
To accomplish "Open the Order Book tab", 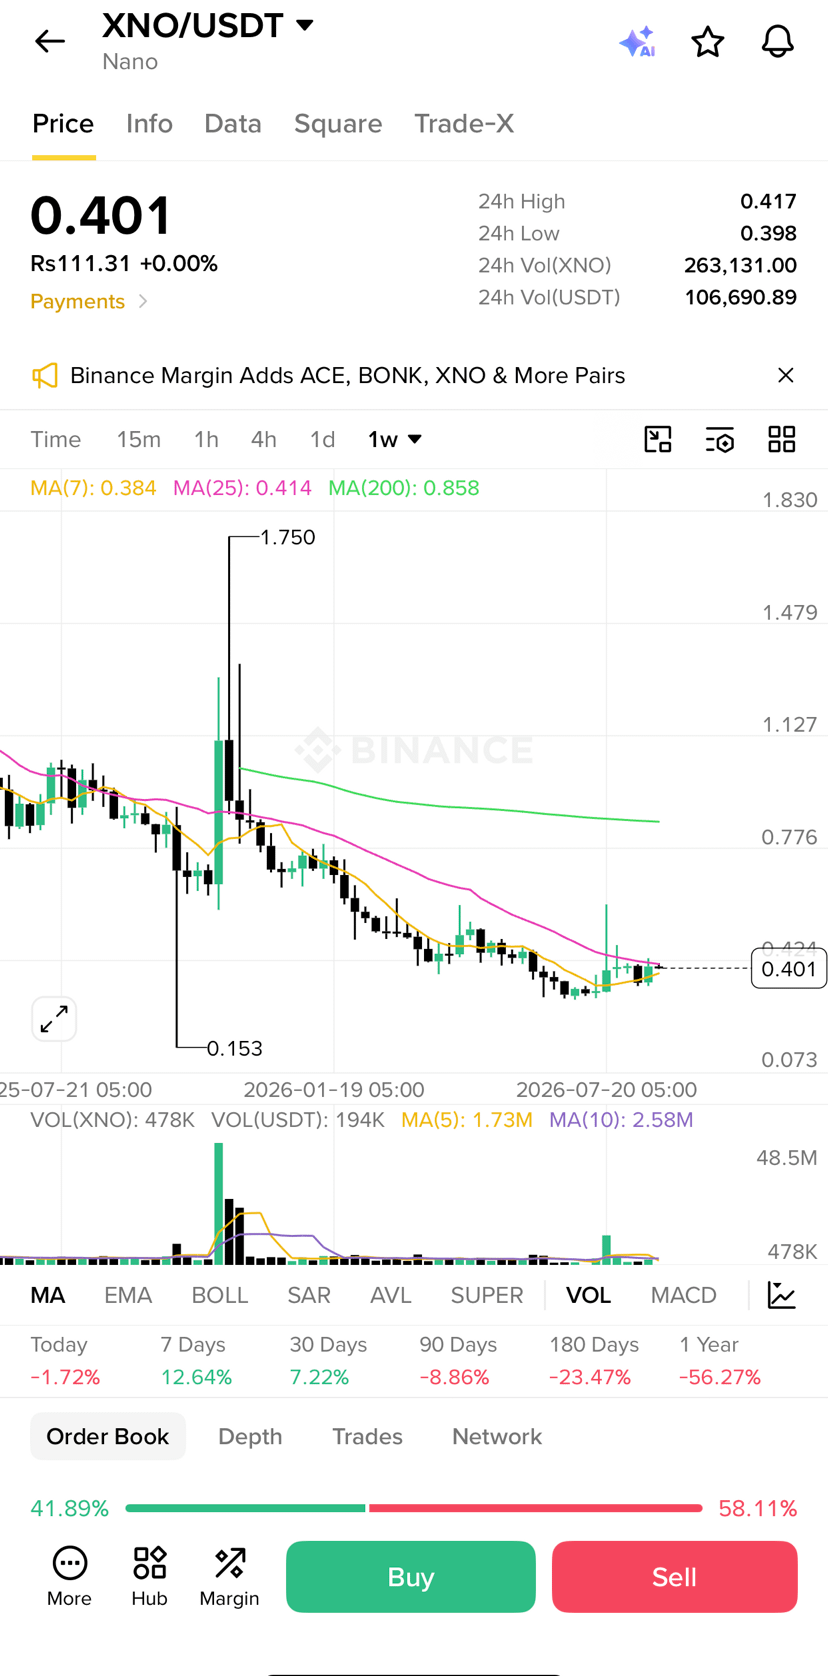I will pos(108,1437).
